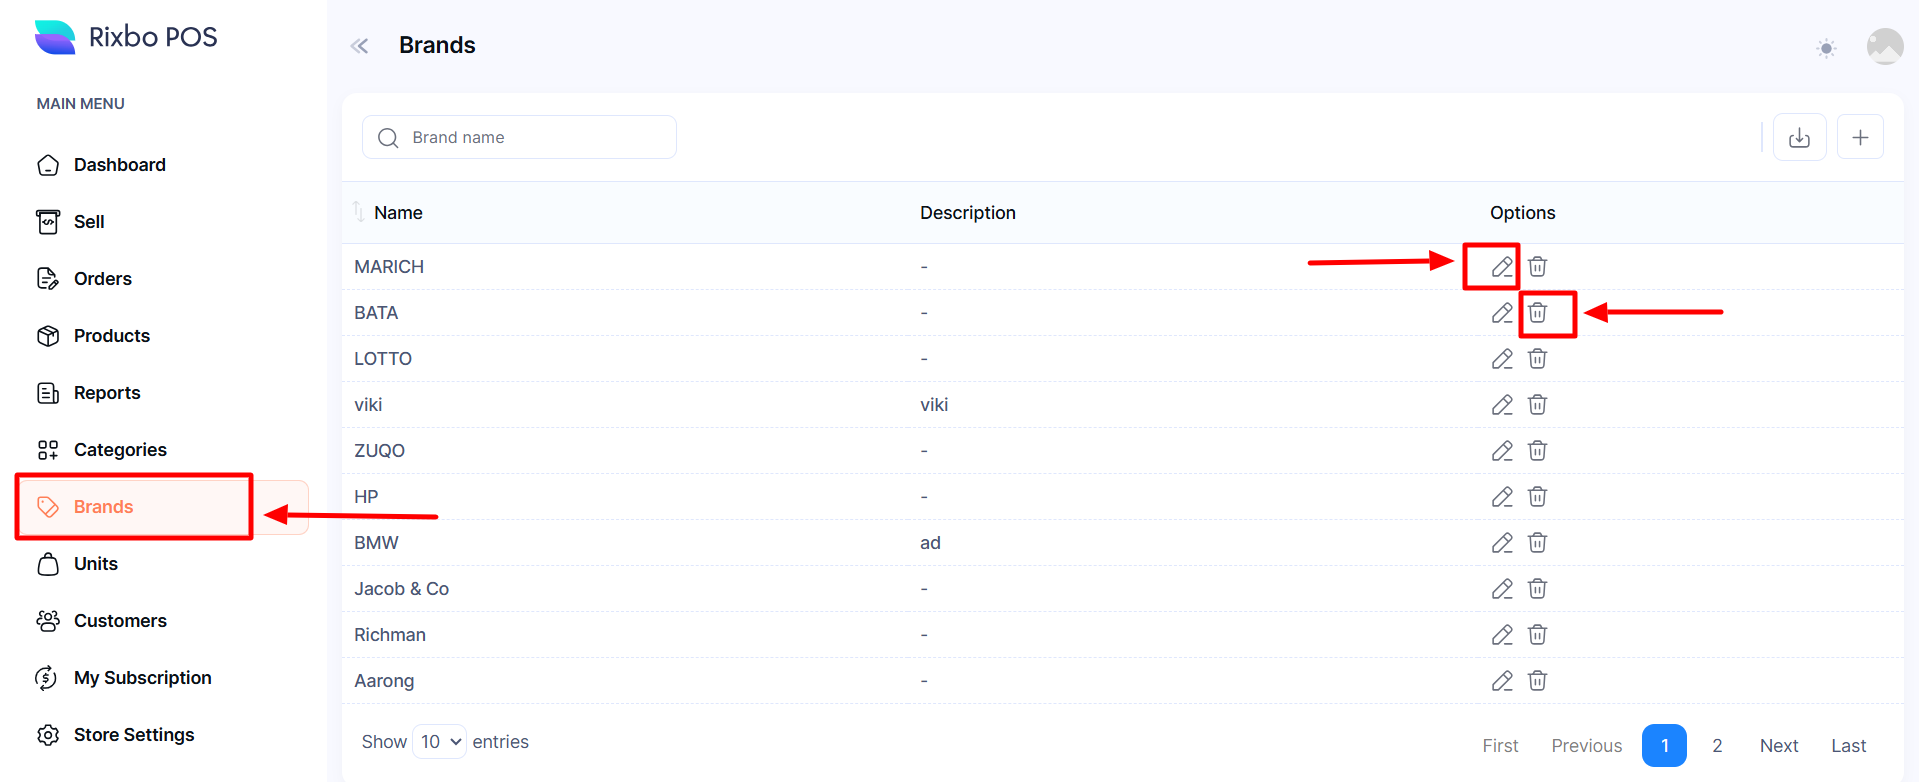
Task: Go to Categories in the sidebar
Action: tap(119, 450)
